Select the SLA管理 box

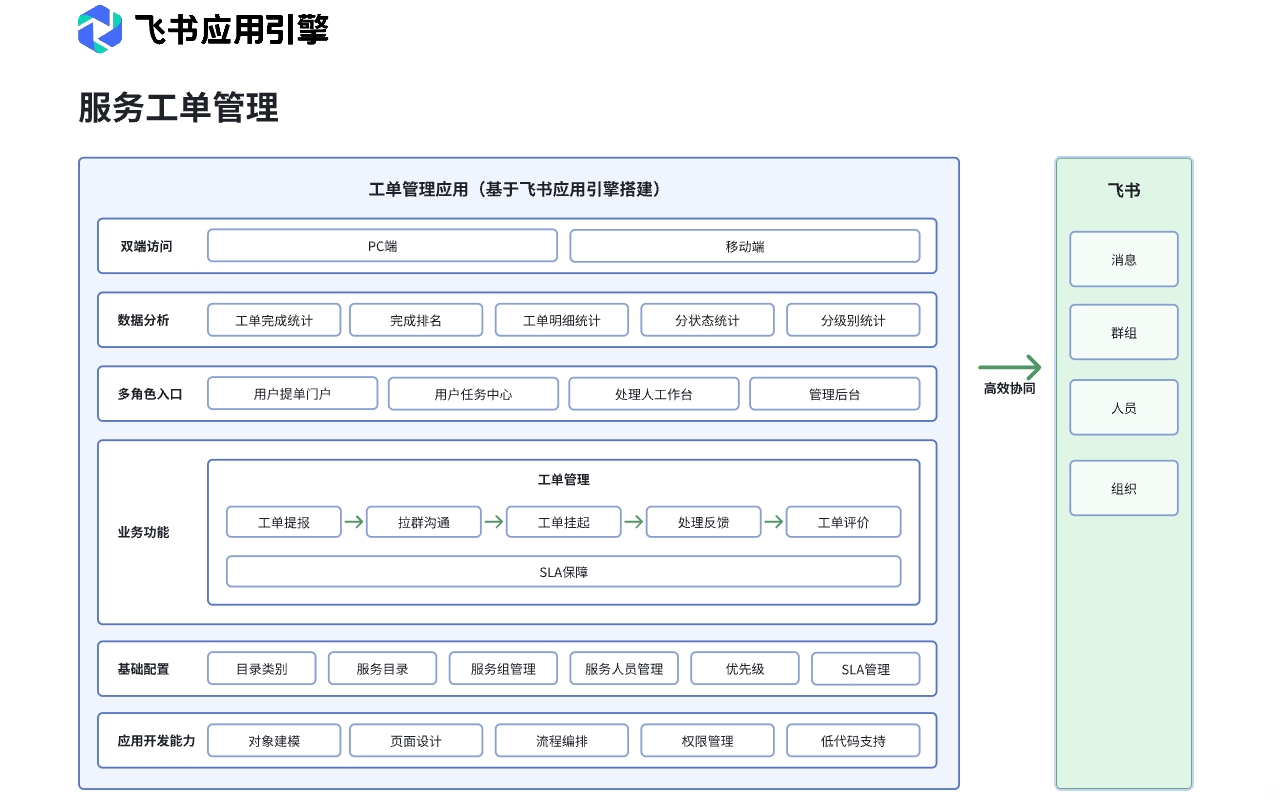pos(866,669)
